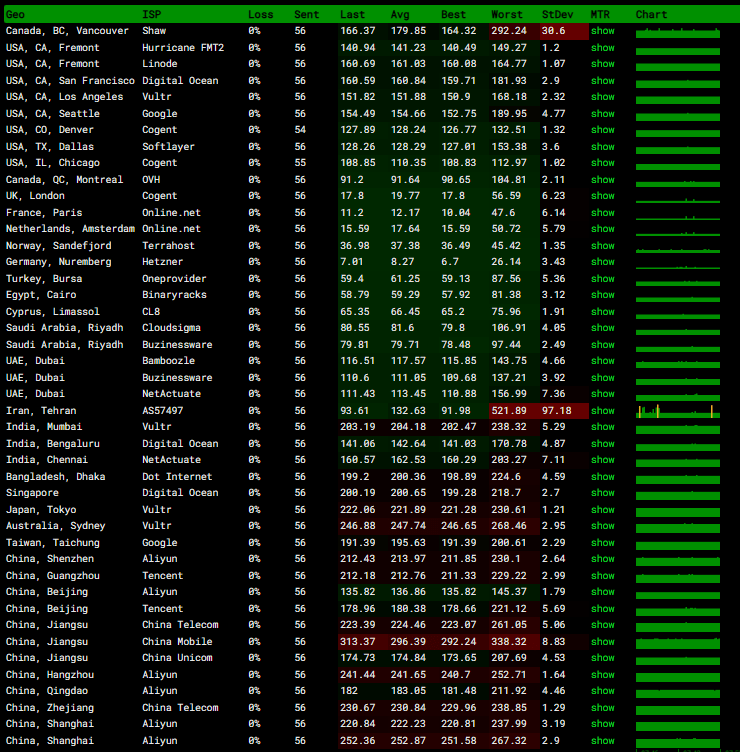Click the ISP name Dot Internet
740x752 pixels.
[x=177, y=477]
